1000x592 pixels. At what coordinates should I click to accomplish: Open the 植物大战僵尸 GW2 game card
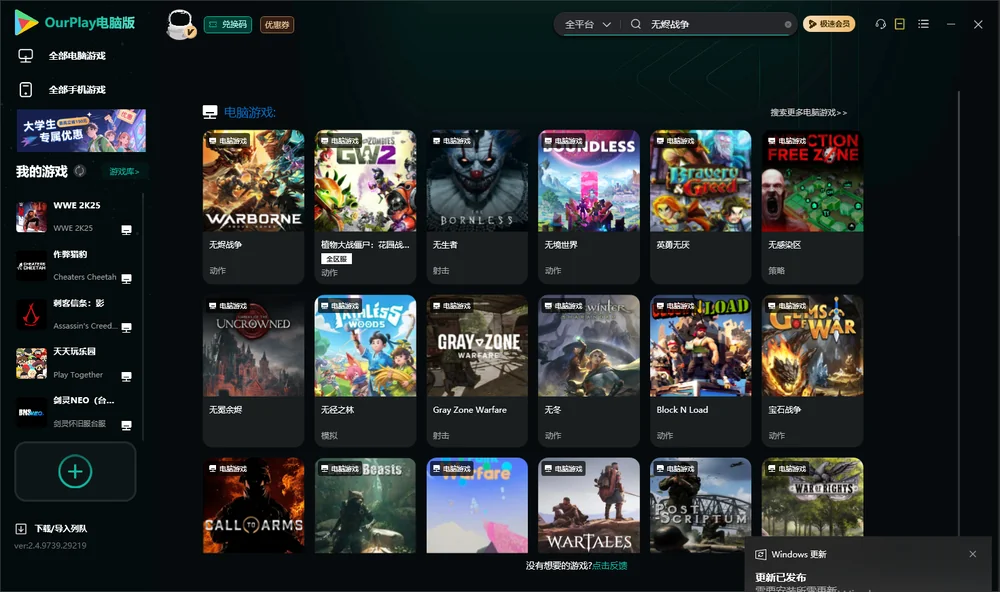(x=365, y=207)
